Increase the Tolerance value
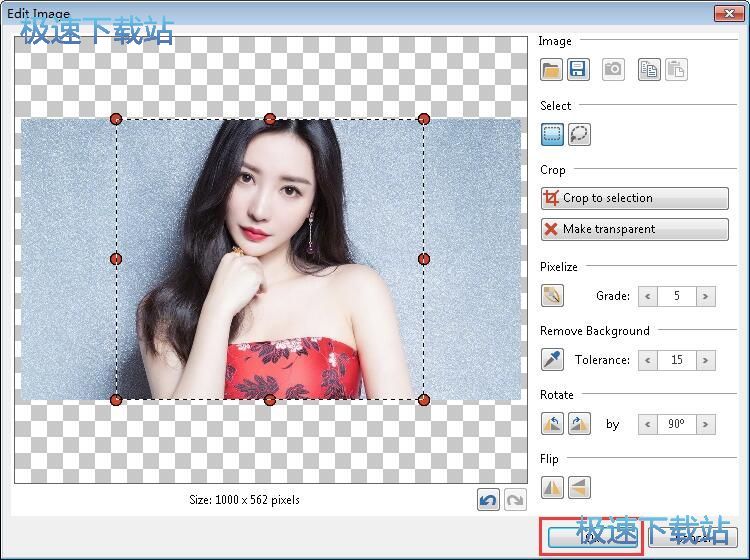The image size is (750, 560). tap(706, 360)
